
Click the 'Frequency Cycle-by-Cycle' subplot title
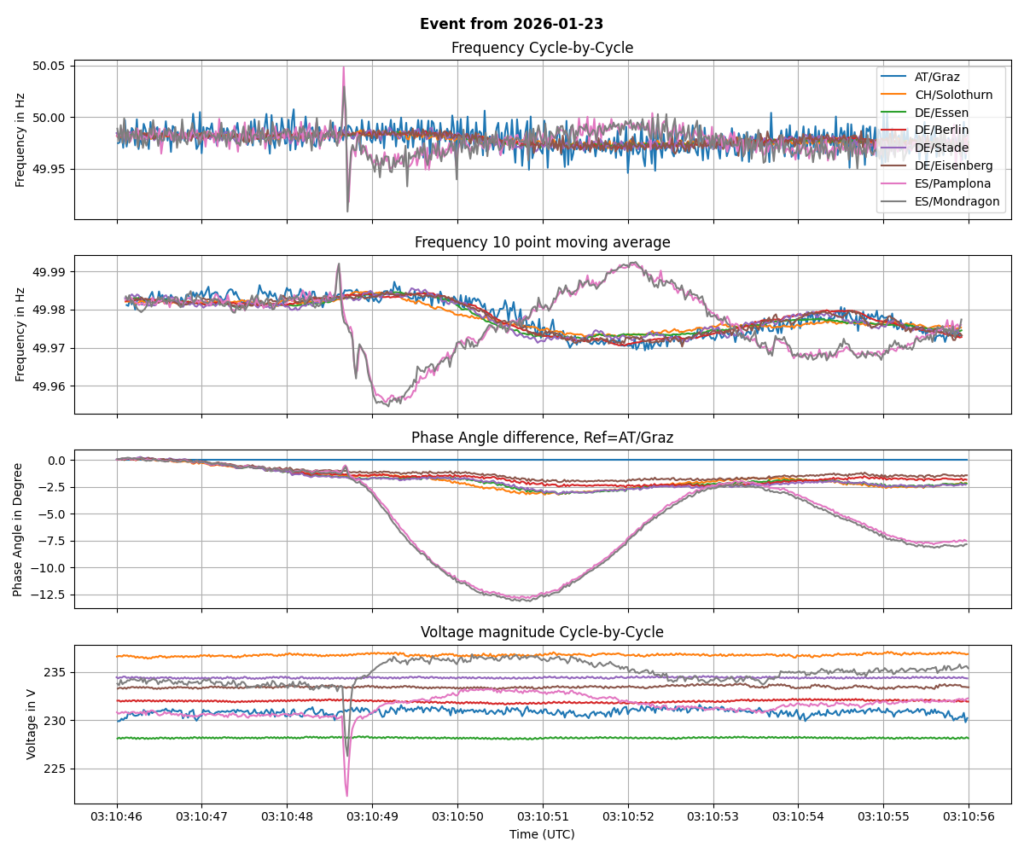click(542, 48)
